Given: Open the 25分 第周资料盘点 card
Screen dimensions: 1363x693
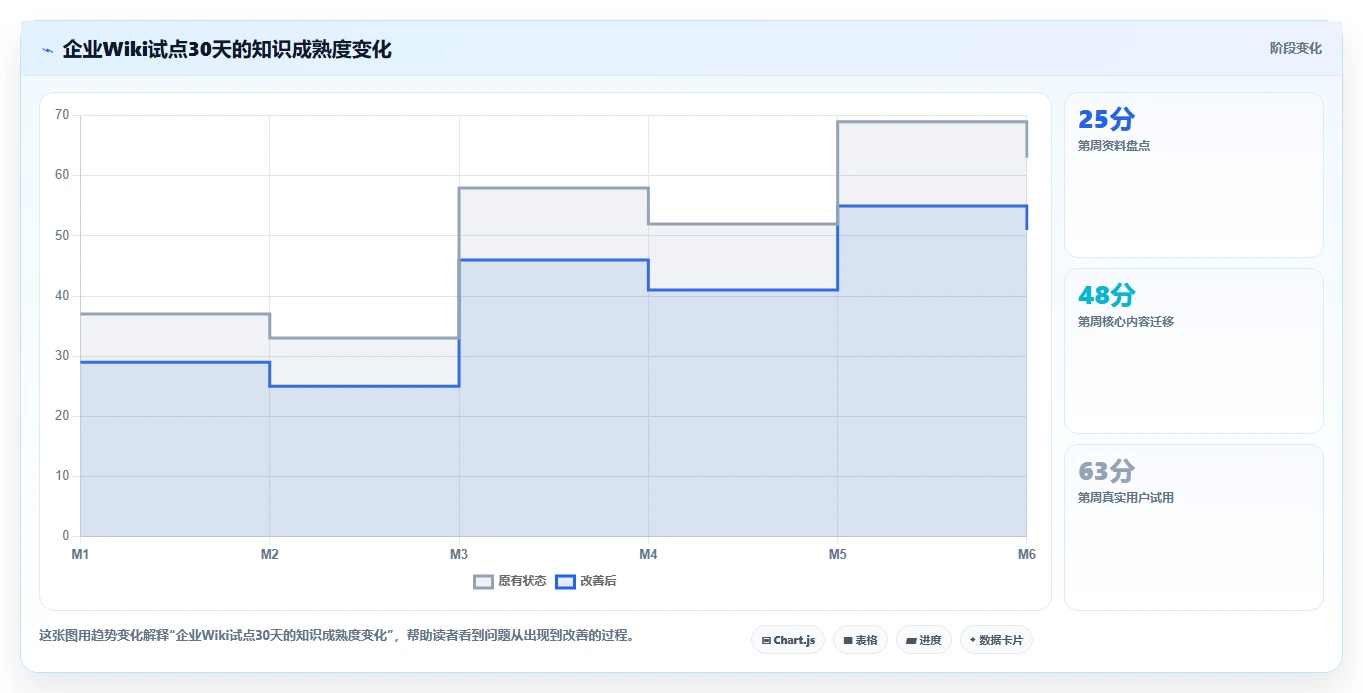Looking at the screenshot, I should click(1194, 175).
